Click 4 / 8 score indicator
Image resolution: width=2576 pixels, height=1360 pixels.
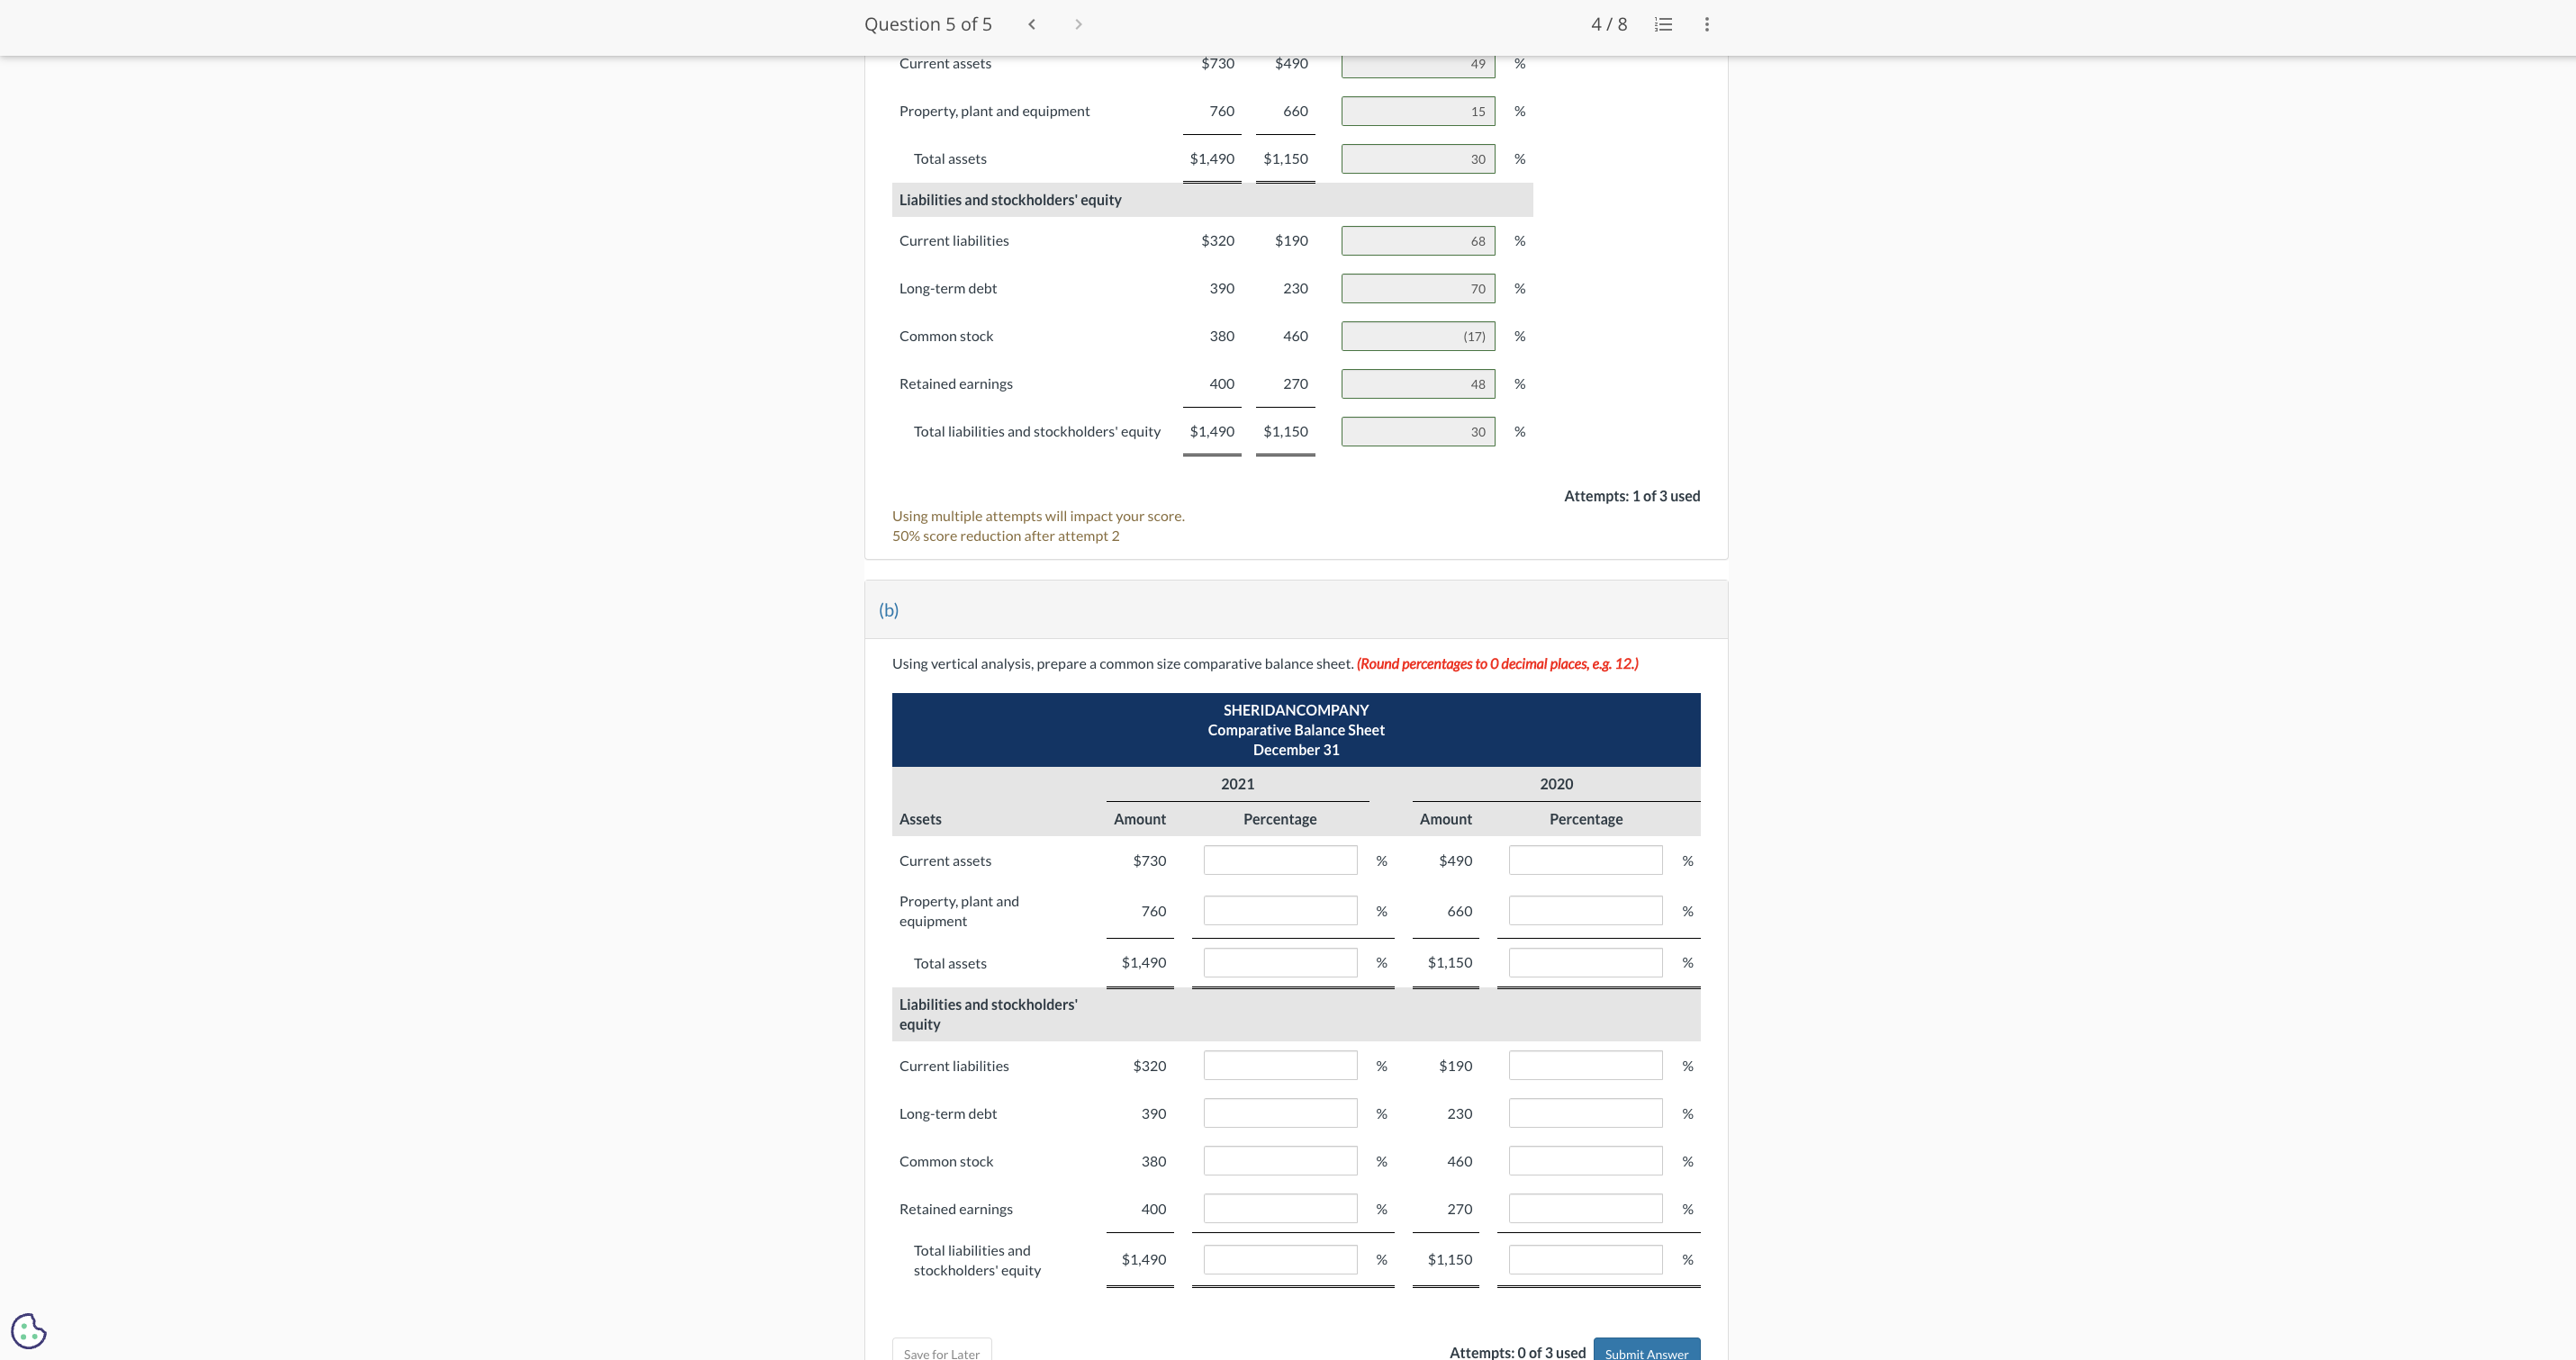[1608, 24]
